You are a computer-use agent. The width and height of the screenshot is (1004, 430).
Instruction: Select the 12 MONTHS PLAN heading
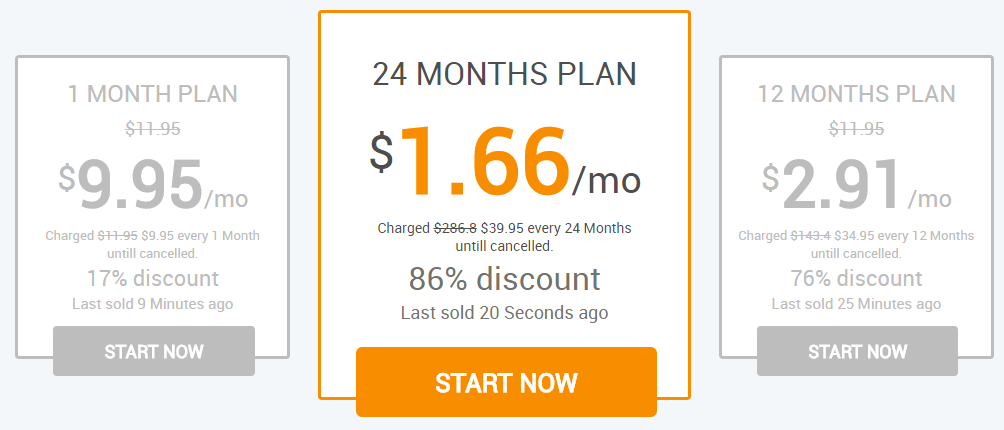(856, 94)
